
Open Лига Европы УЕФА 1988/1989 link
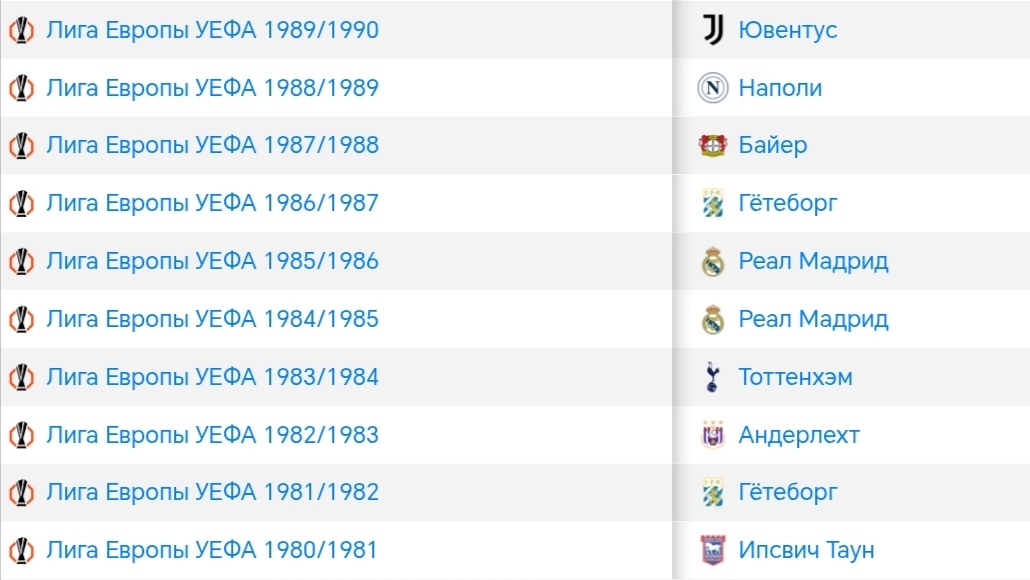[x=212, y=88]
